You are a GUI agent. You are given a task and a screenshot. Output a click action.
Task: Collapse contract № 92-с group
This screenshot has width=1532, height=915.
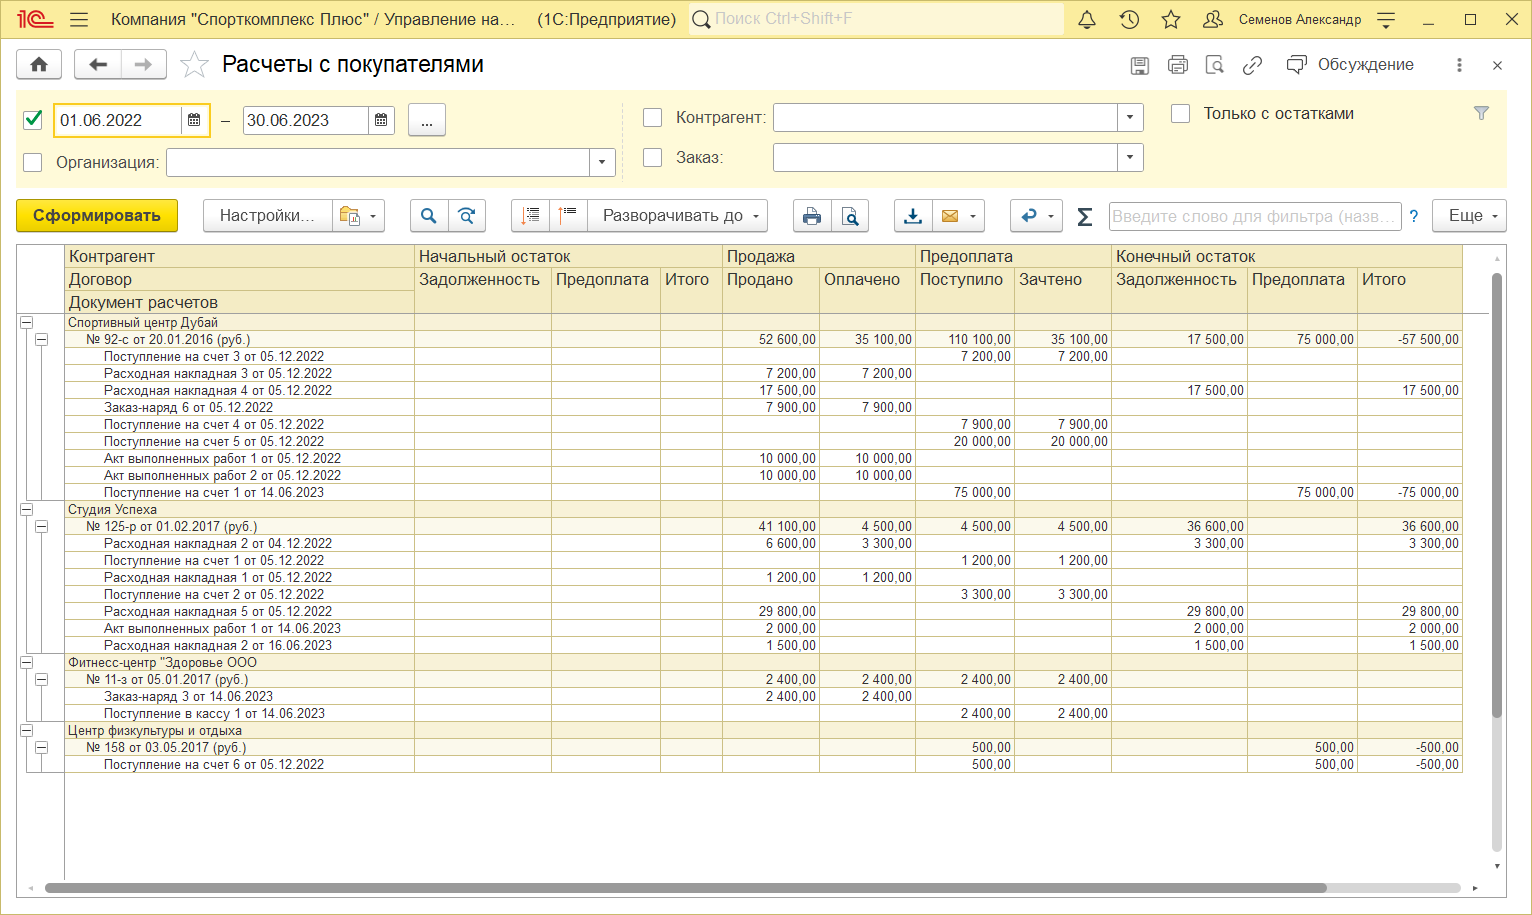tap(42, 340)
